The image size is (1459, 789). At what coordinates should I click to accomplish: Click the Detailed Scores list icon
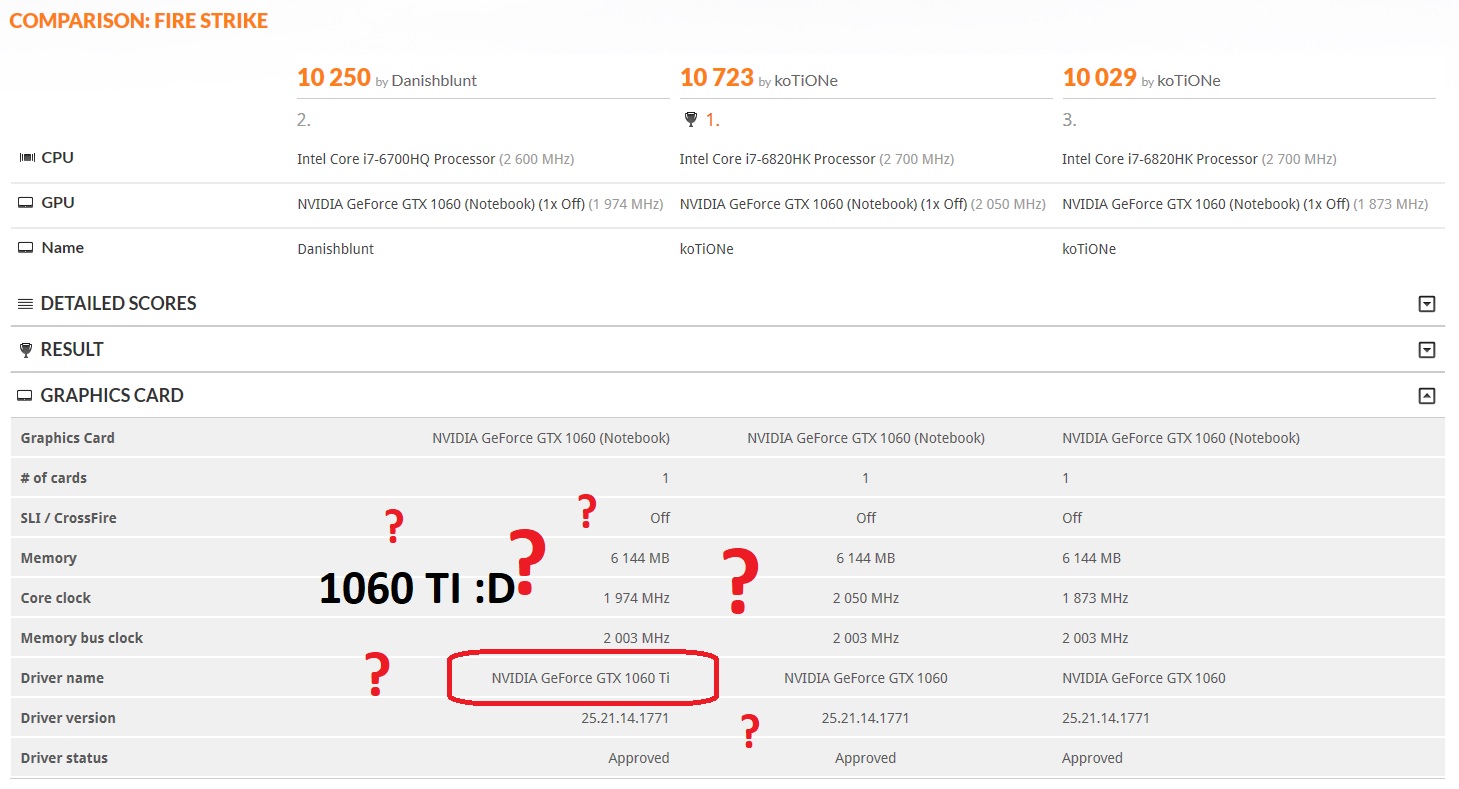26,304
